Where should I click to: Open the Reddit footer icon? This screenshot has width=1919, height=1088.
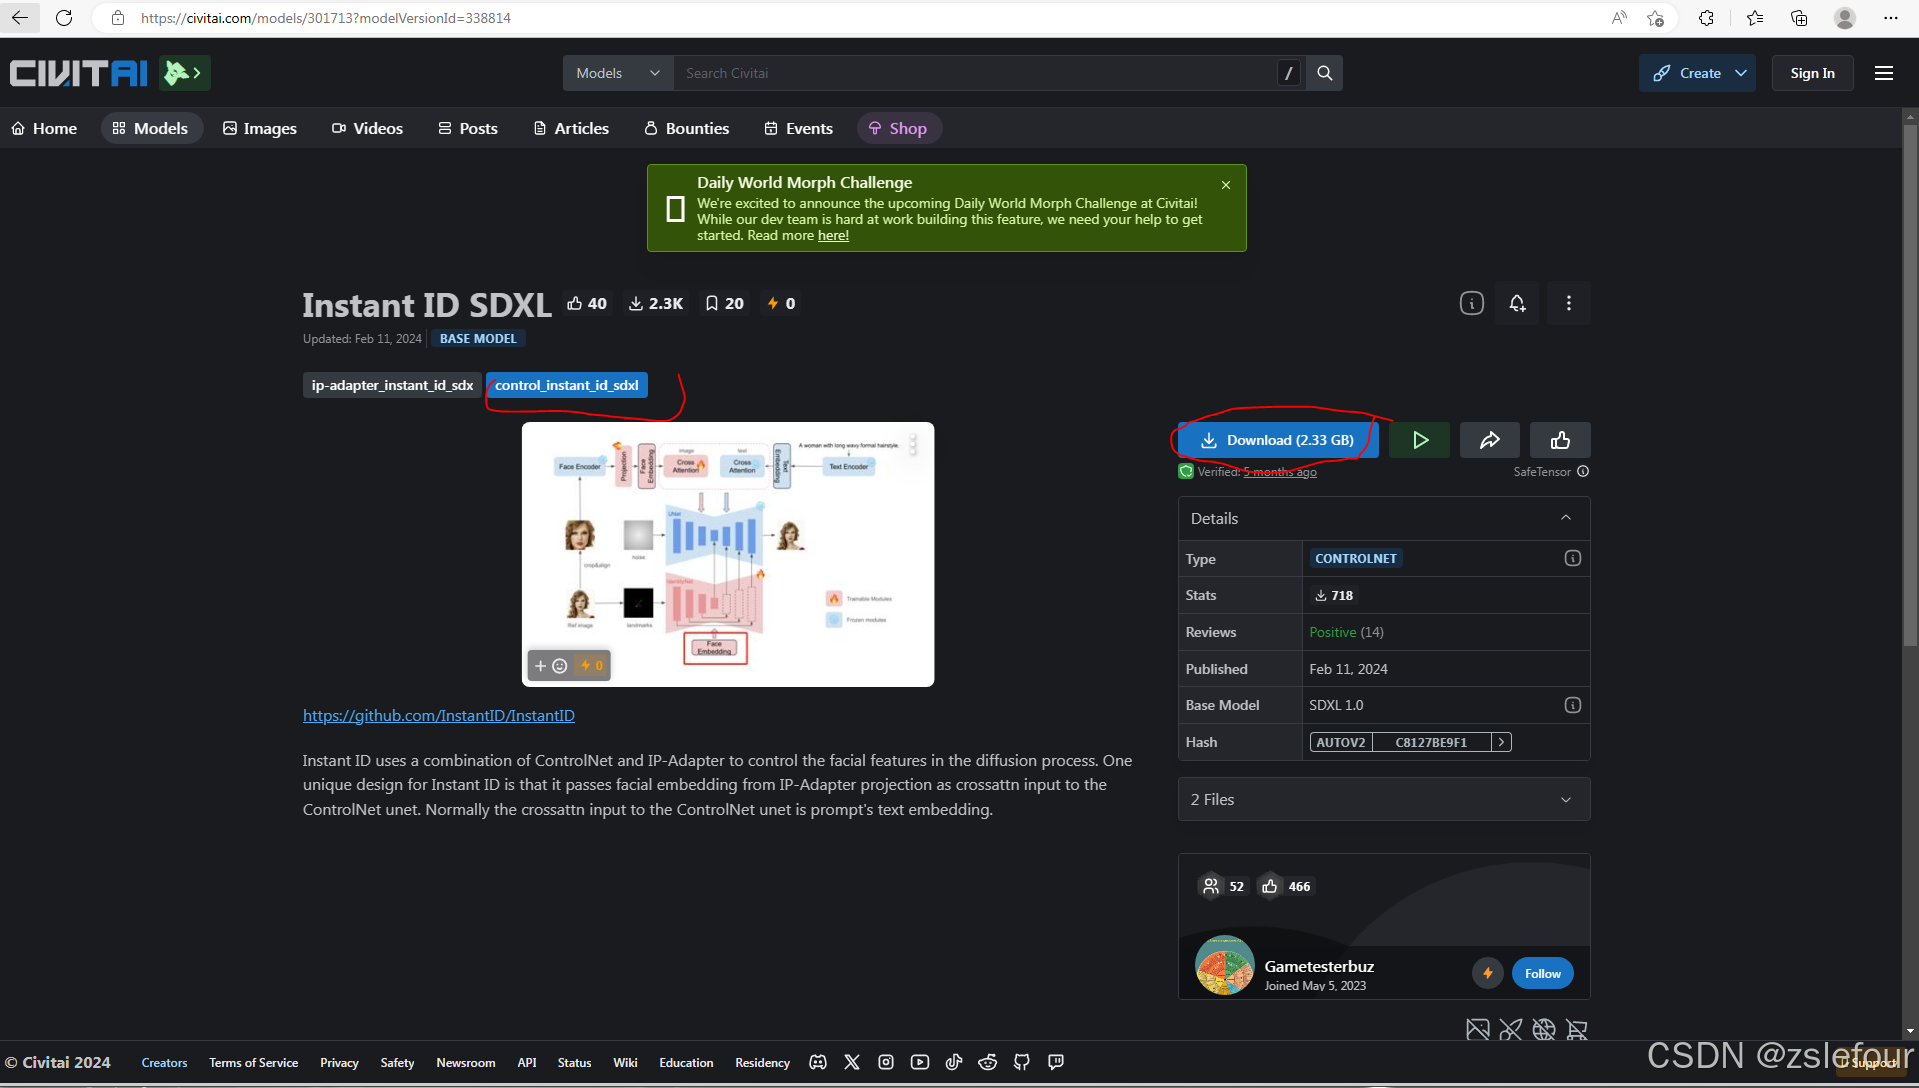coord(988,1062)
